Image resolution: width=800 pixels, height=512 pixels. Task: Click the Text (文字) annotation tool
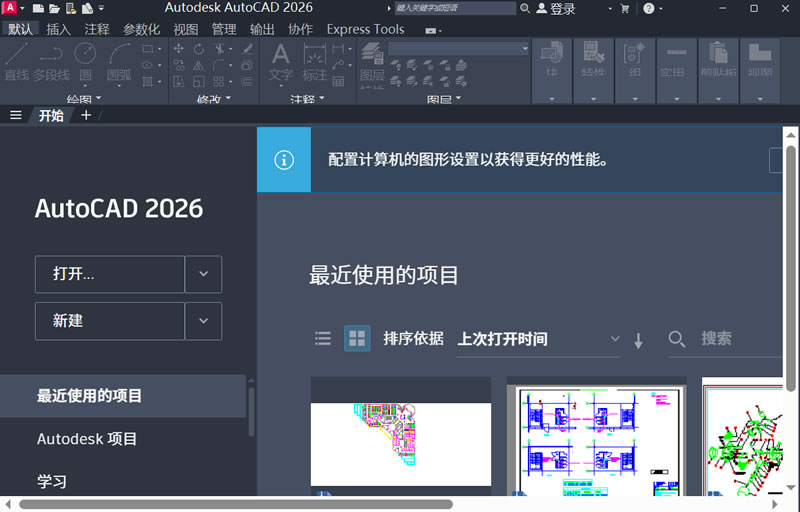coord(281,60)
